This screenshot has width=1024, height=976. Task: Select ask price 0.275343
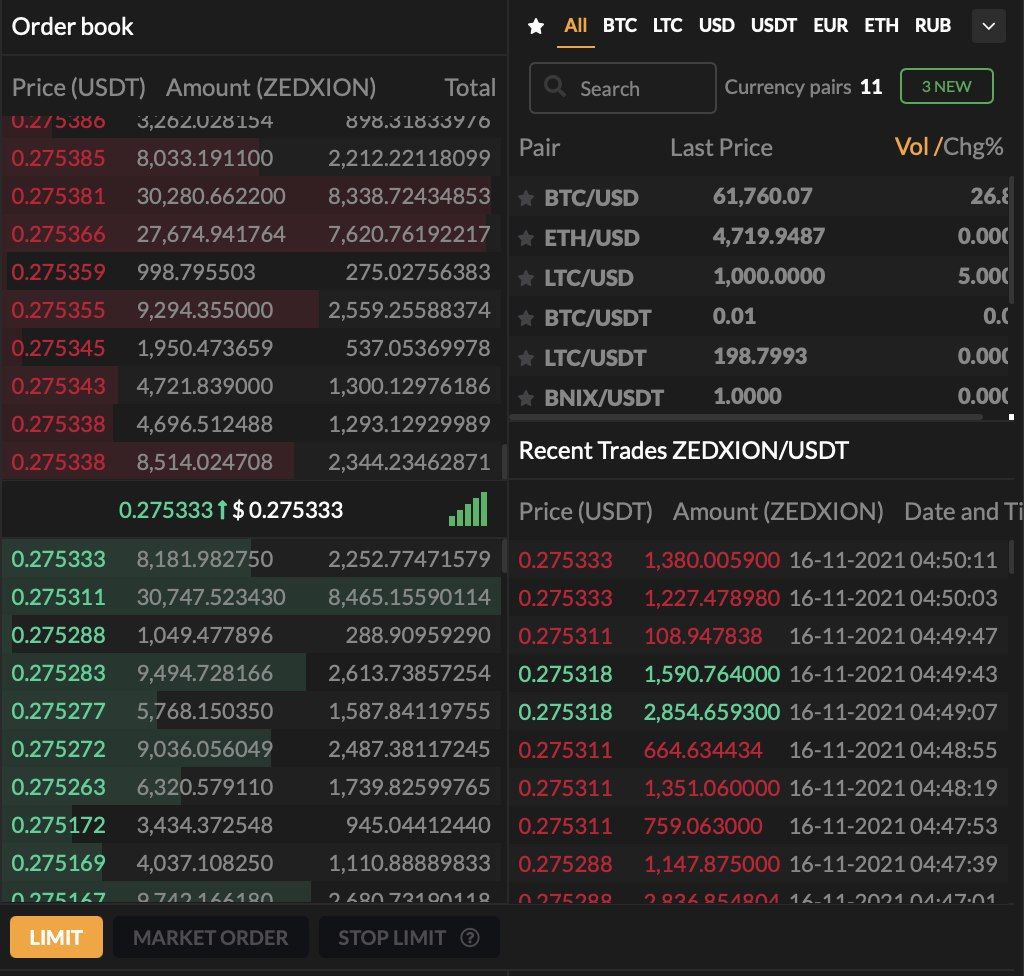58,385
